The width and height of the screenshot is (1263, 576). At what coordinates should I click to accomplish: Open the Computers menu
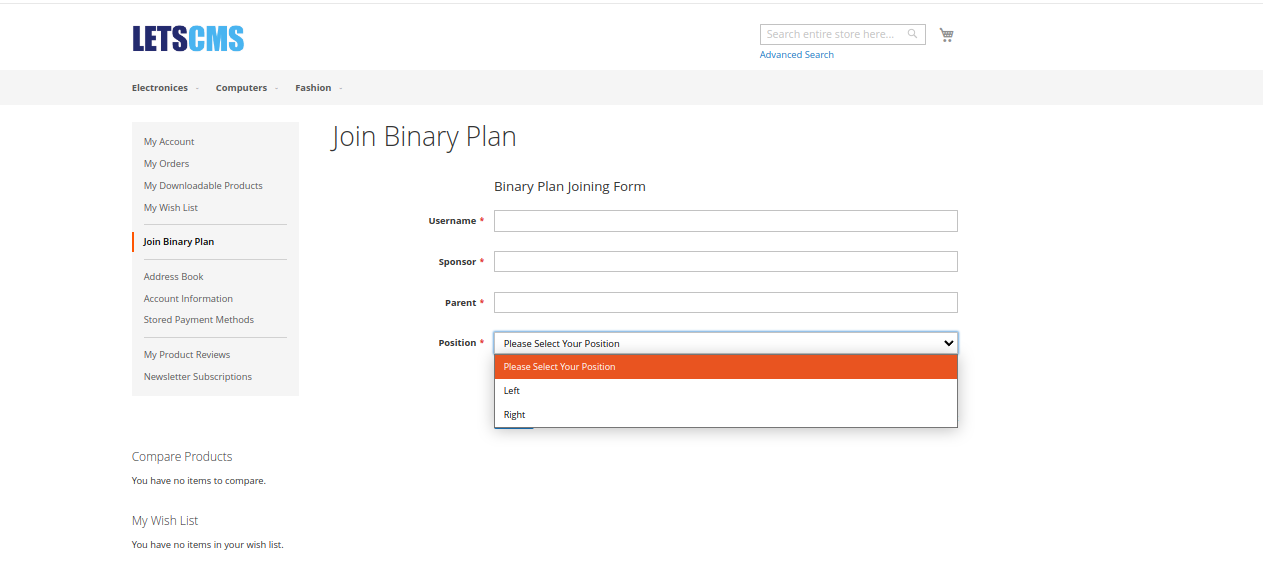coord(241,88)
